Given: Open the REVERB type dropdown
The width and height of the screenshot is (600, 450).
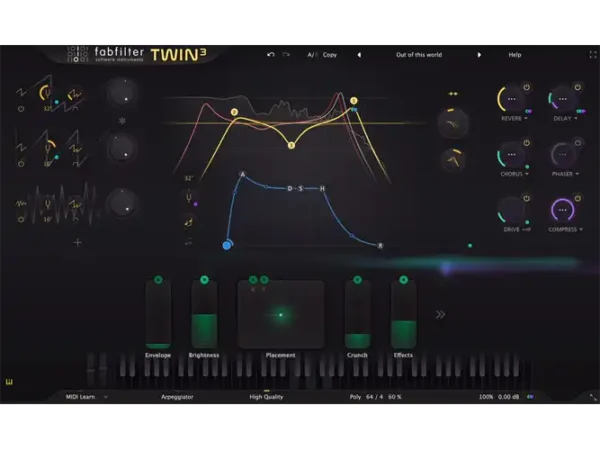Looking at the screenshot, I should point(514,119).
